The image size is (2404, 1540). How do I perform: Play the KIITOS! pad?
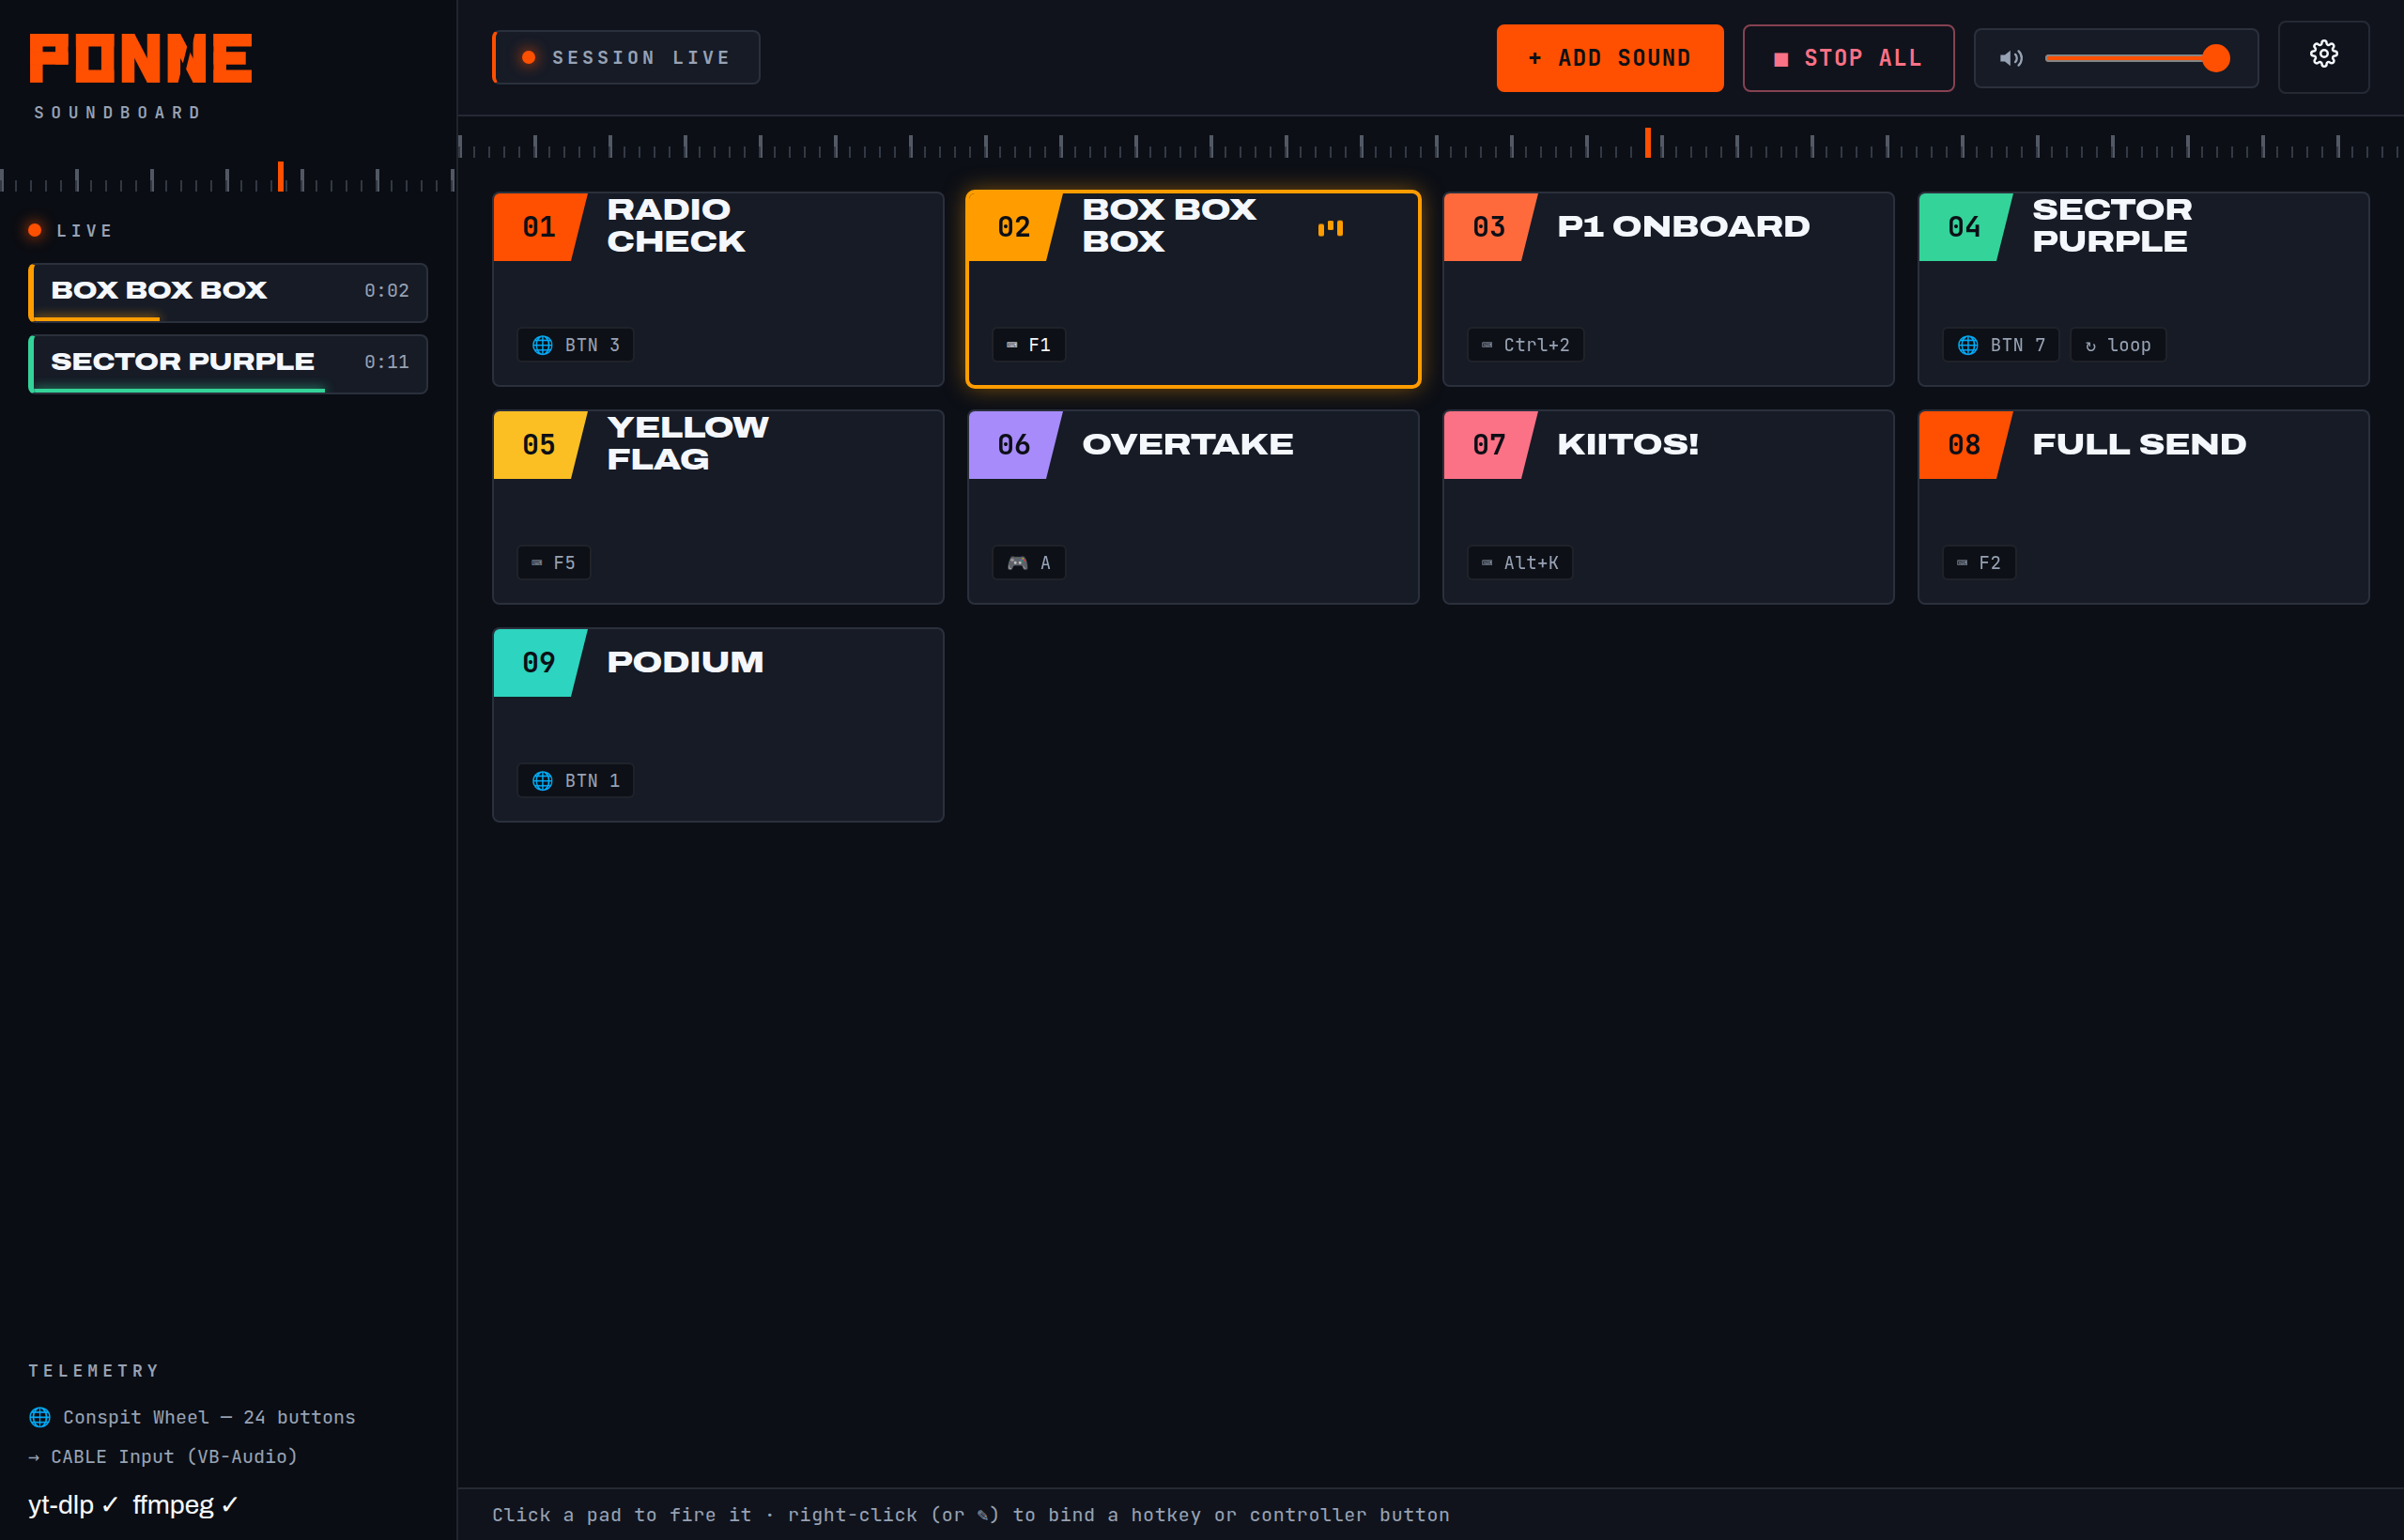pyautogui.click(x=1668, y=507)
